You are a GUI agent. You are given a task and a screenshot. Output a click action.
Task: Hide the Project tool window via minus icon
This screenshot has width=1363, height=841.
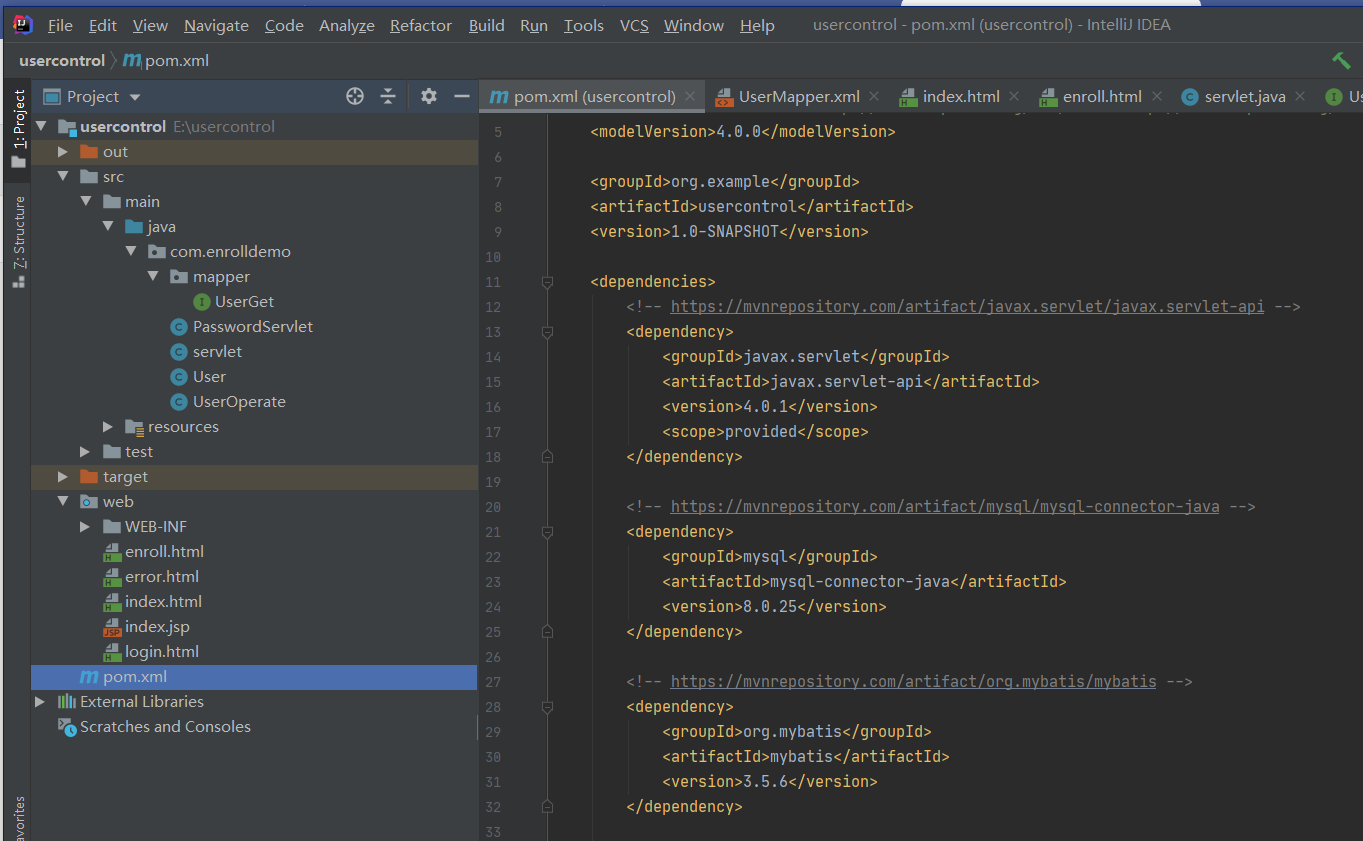[460, 96]
